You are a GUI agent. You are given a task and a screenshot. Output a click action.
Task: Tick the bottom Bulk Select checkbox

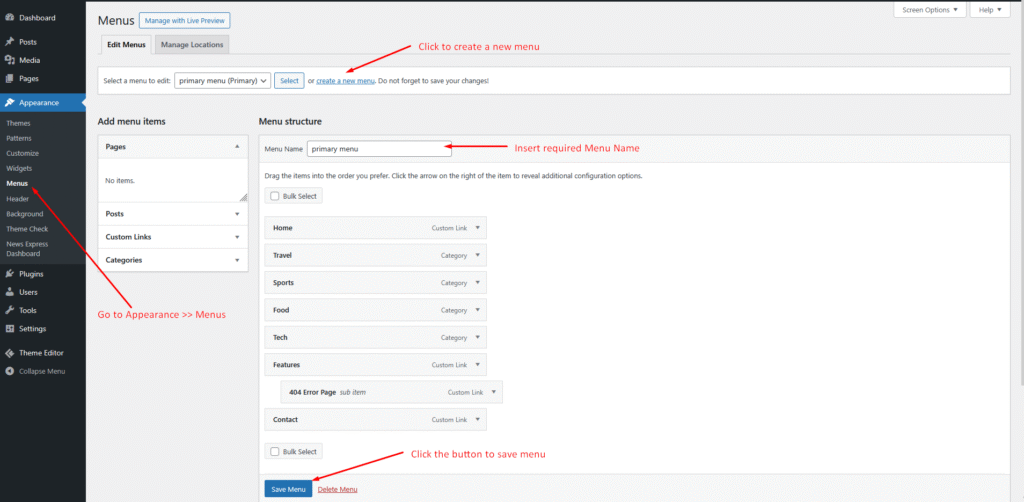point(275,452)
